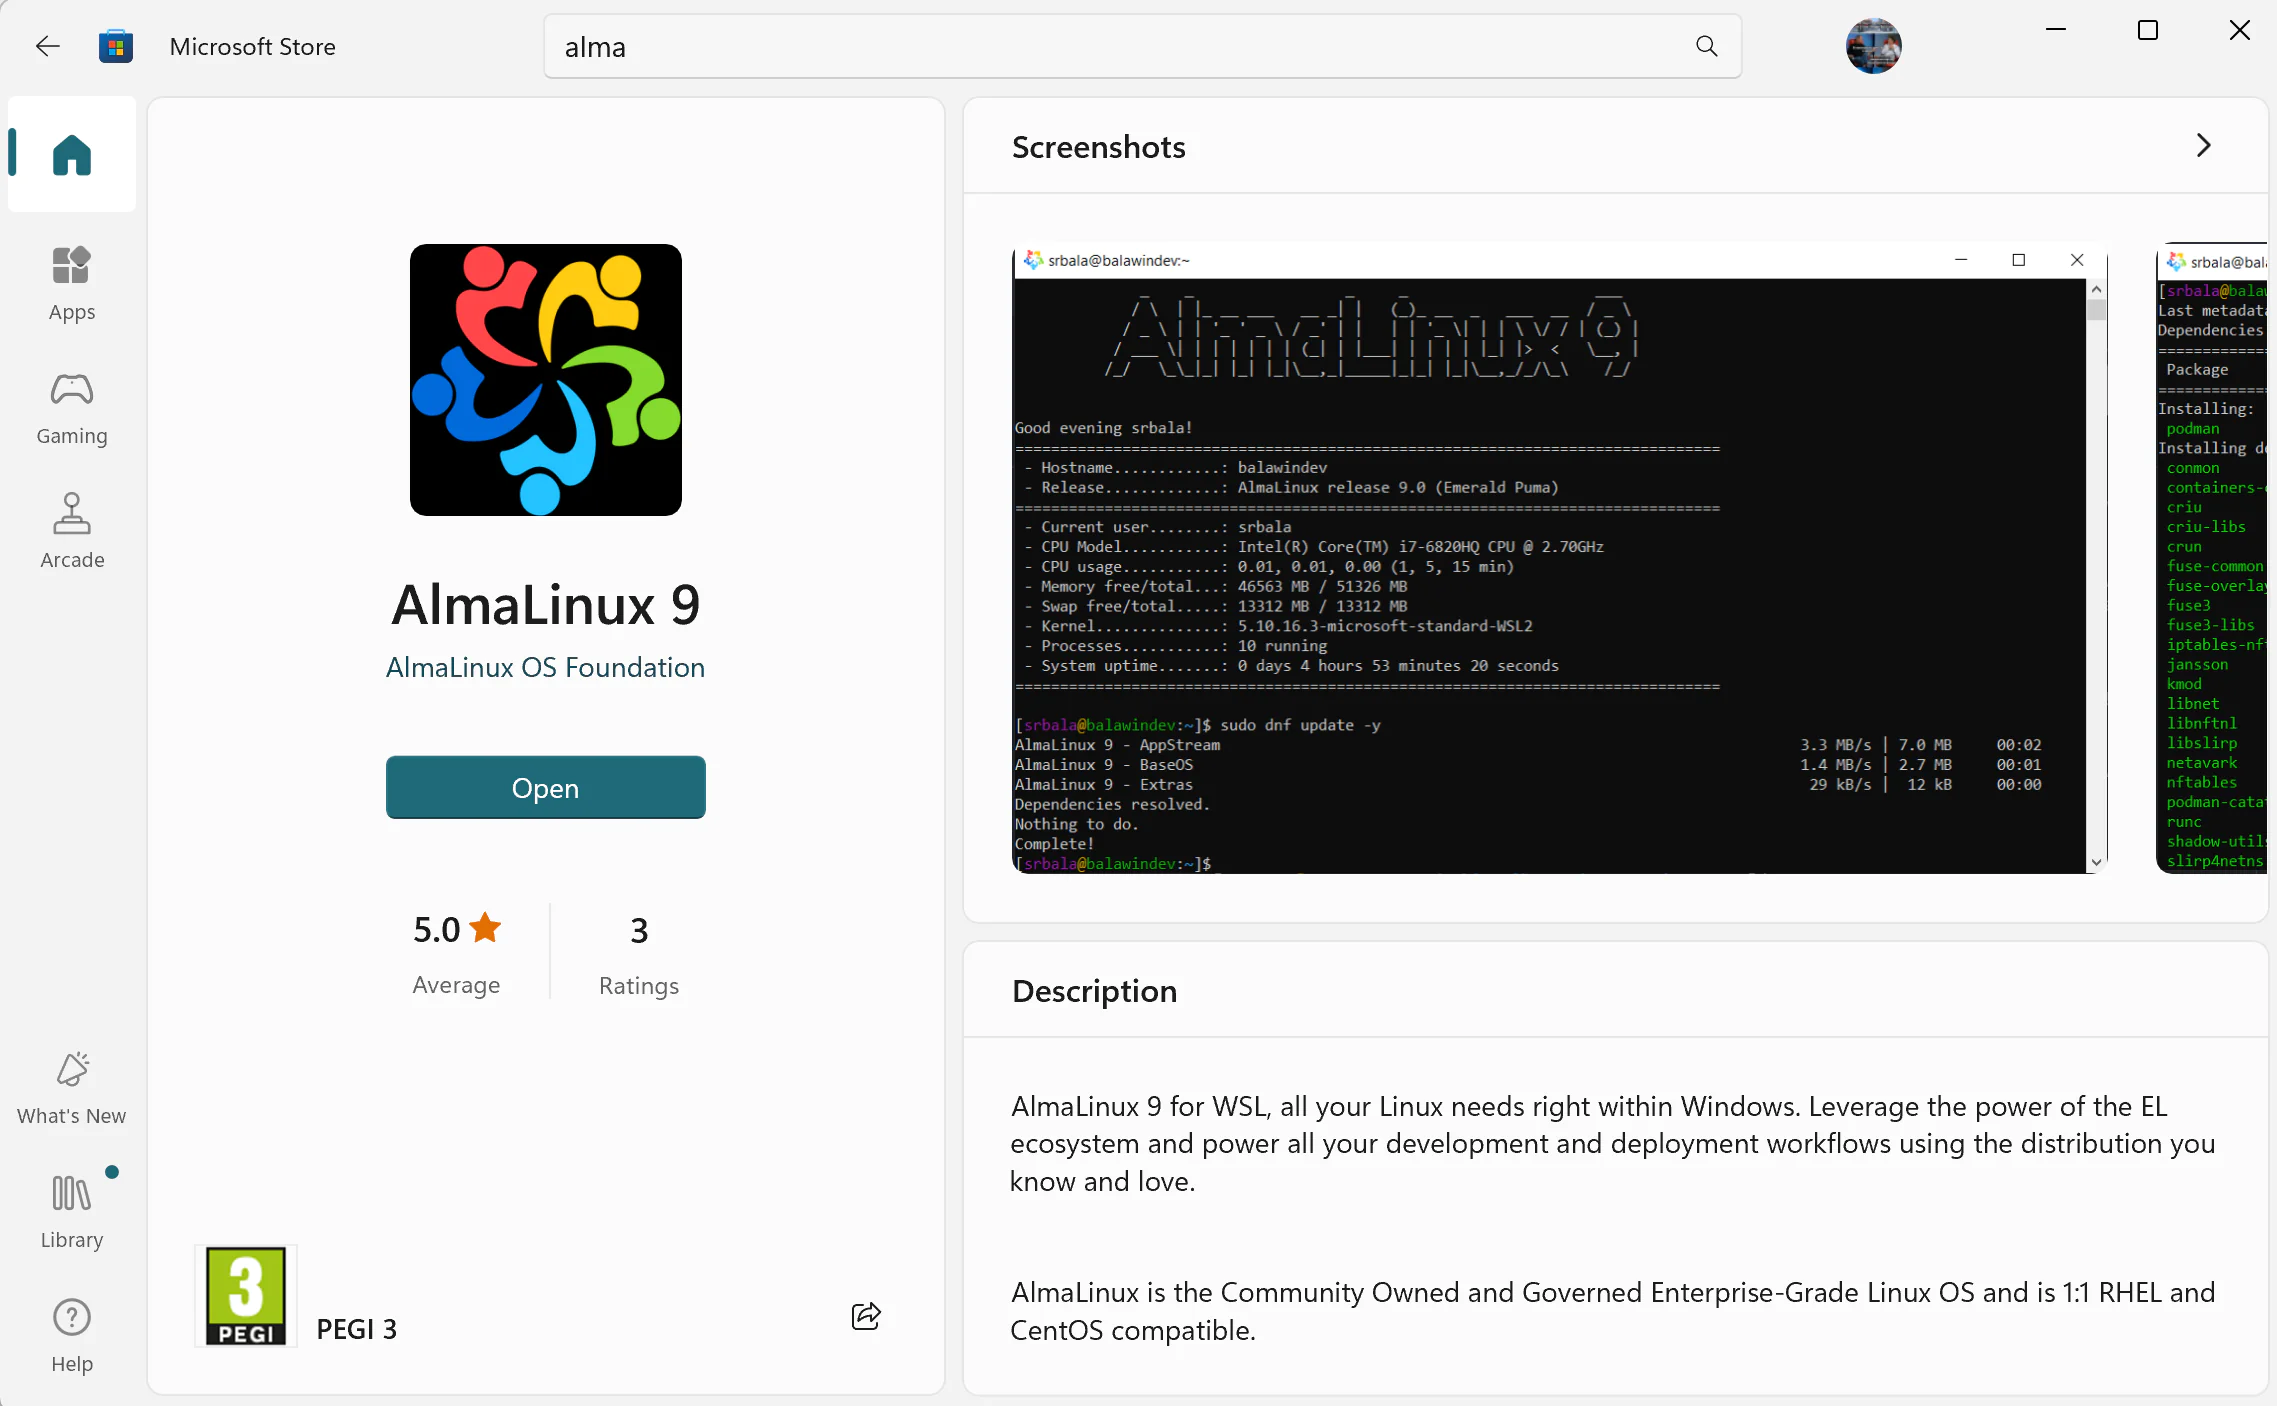2277x1406 pixels.
Task: View the second partially visible screenshot
Action: click(x=2211, y=557)
